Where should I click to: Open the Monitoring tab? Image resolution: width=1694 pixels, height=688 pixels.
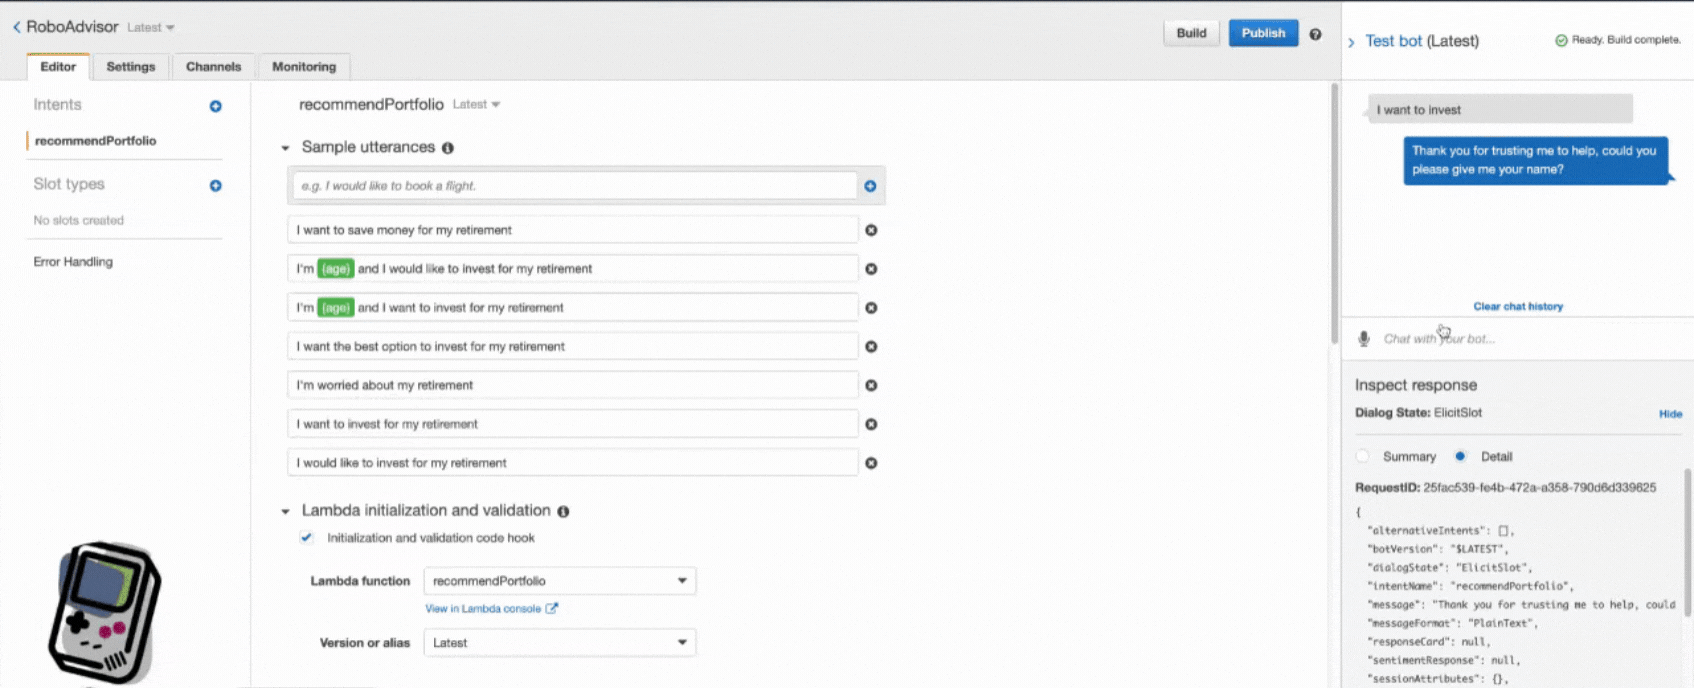304,67
